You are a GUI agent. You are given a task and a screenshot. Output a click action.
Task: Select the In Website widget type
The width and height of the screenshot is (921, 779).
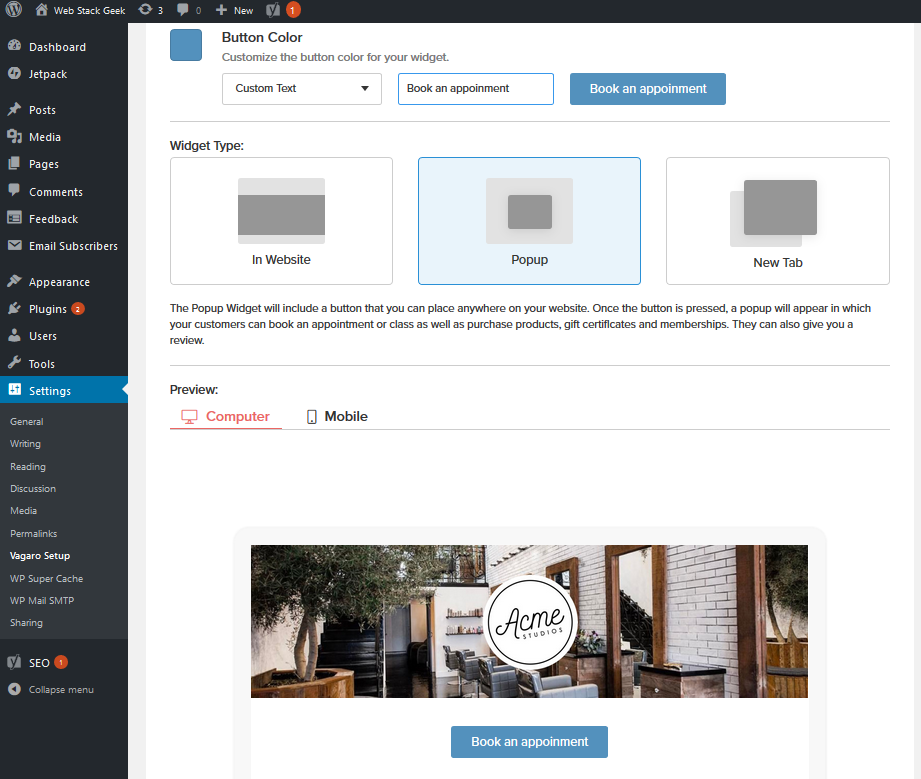[281, 221]
